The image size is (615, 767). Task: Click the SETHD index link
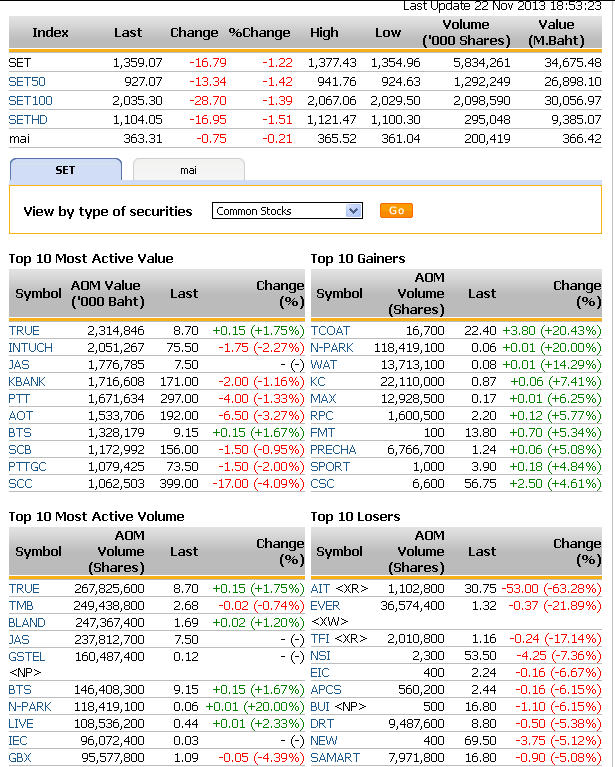28,120
